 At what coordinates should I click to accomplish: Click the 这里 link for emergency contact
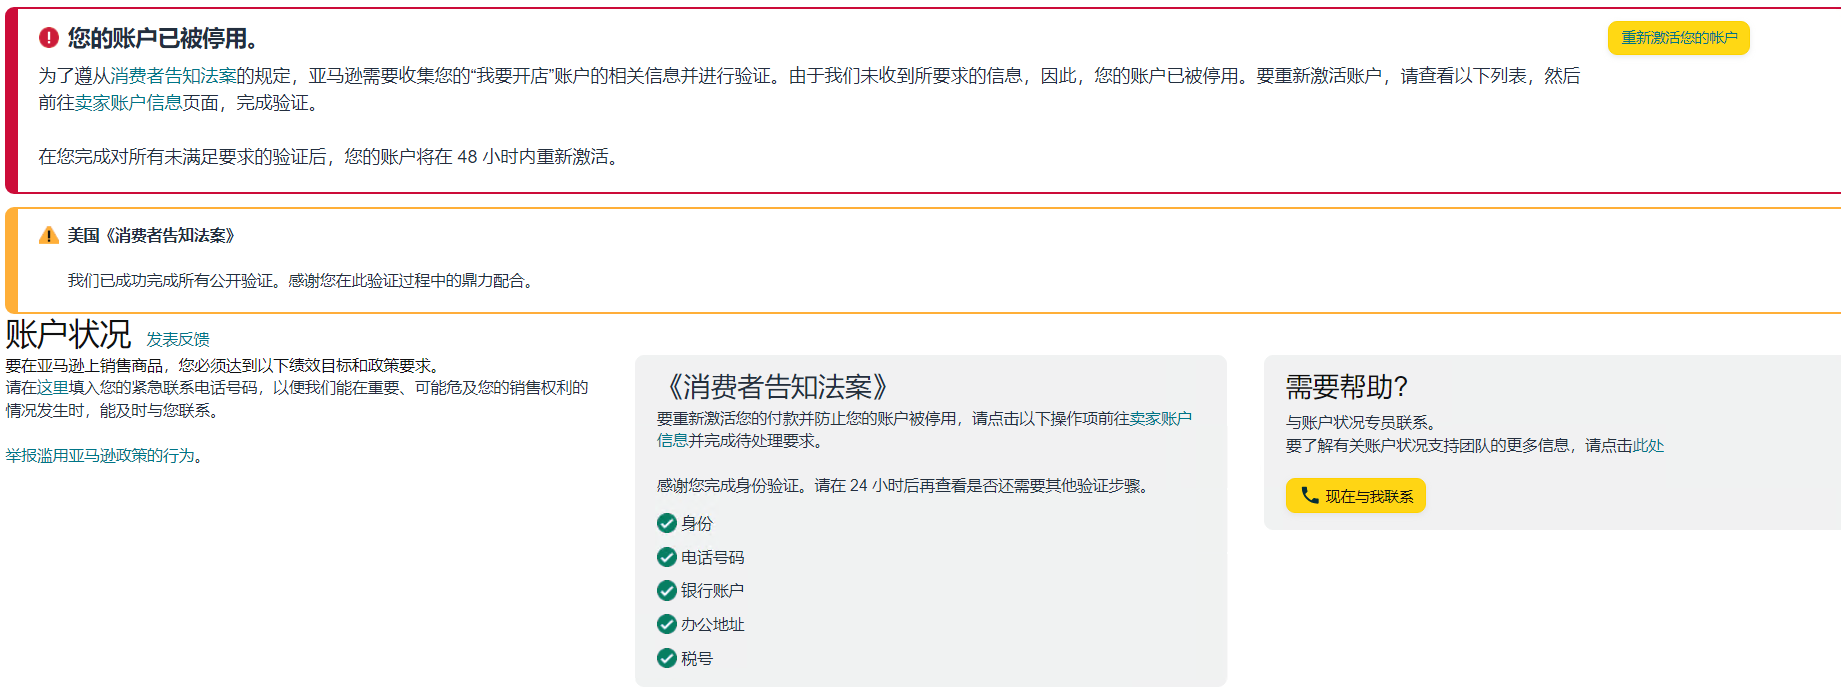[53, 388]
